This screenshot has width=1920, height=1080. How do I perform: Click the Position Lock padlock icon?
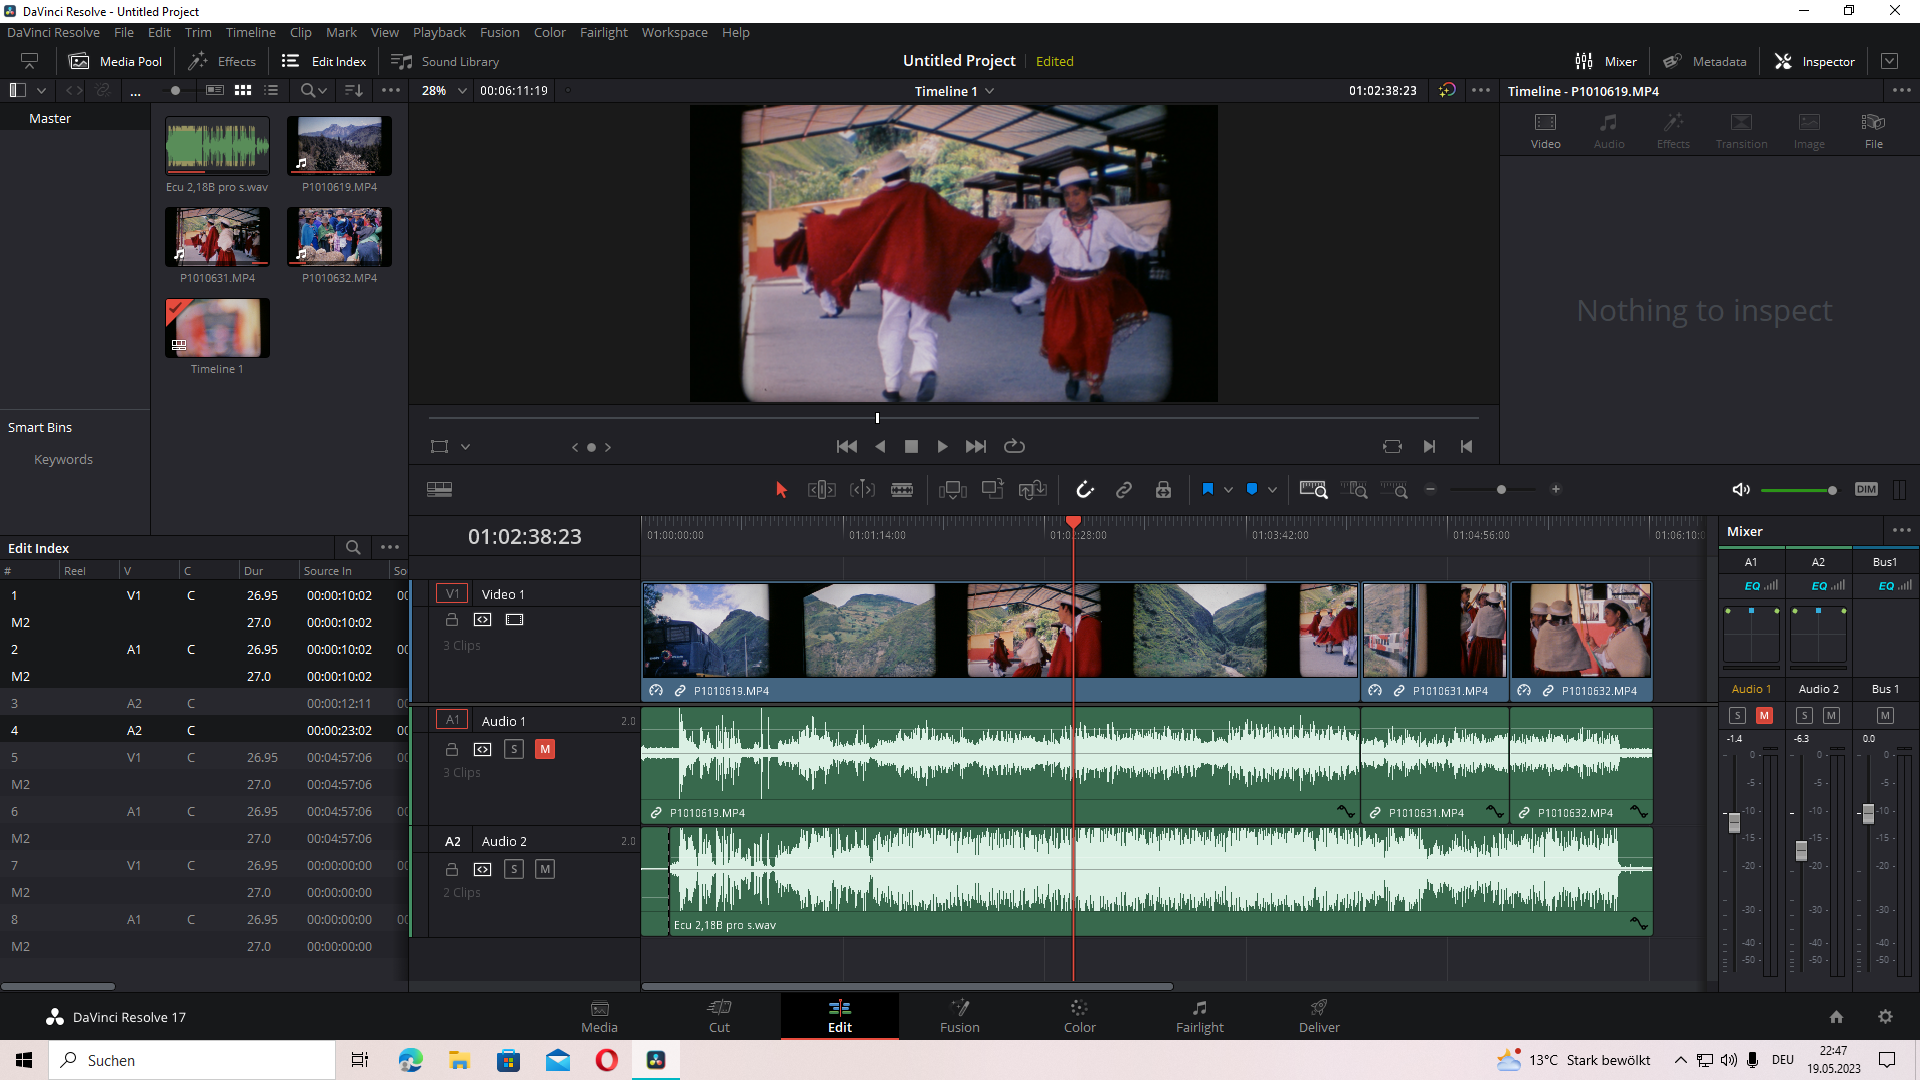pos(1163,489)
